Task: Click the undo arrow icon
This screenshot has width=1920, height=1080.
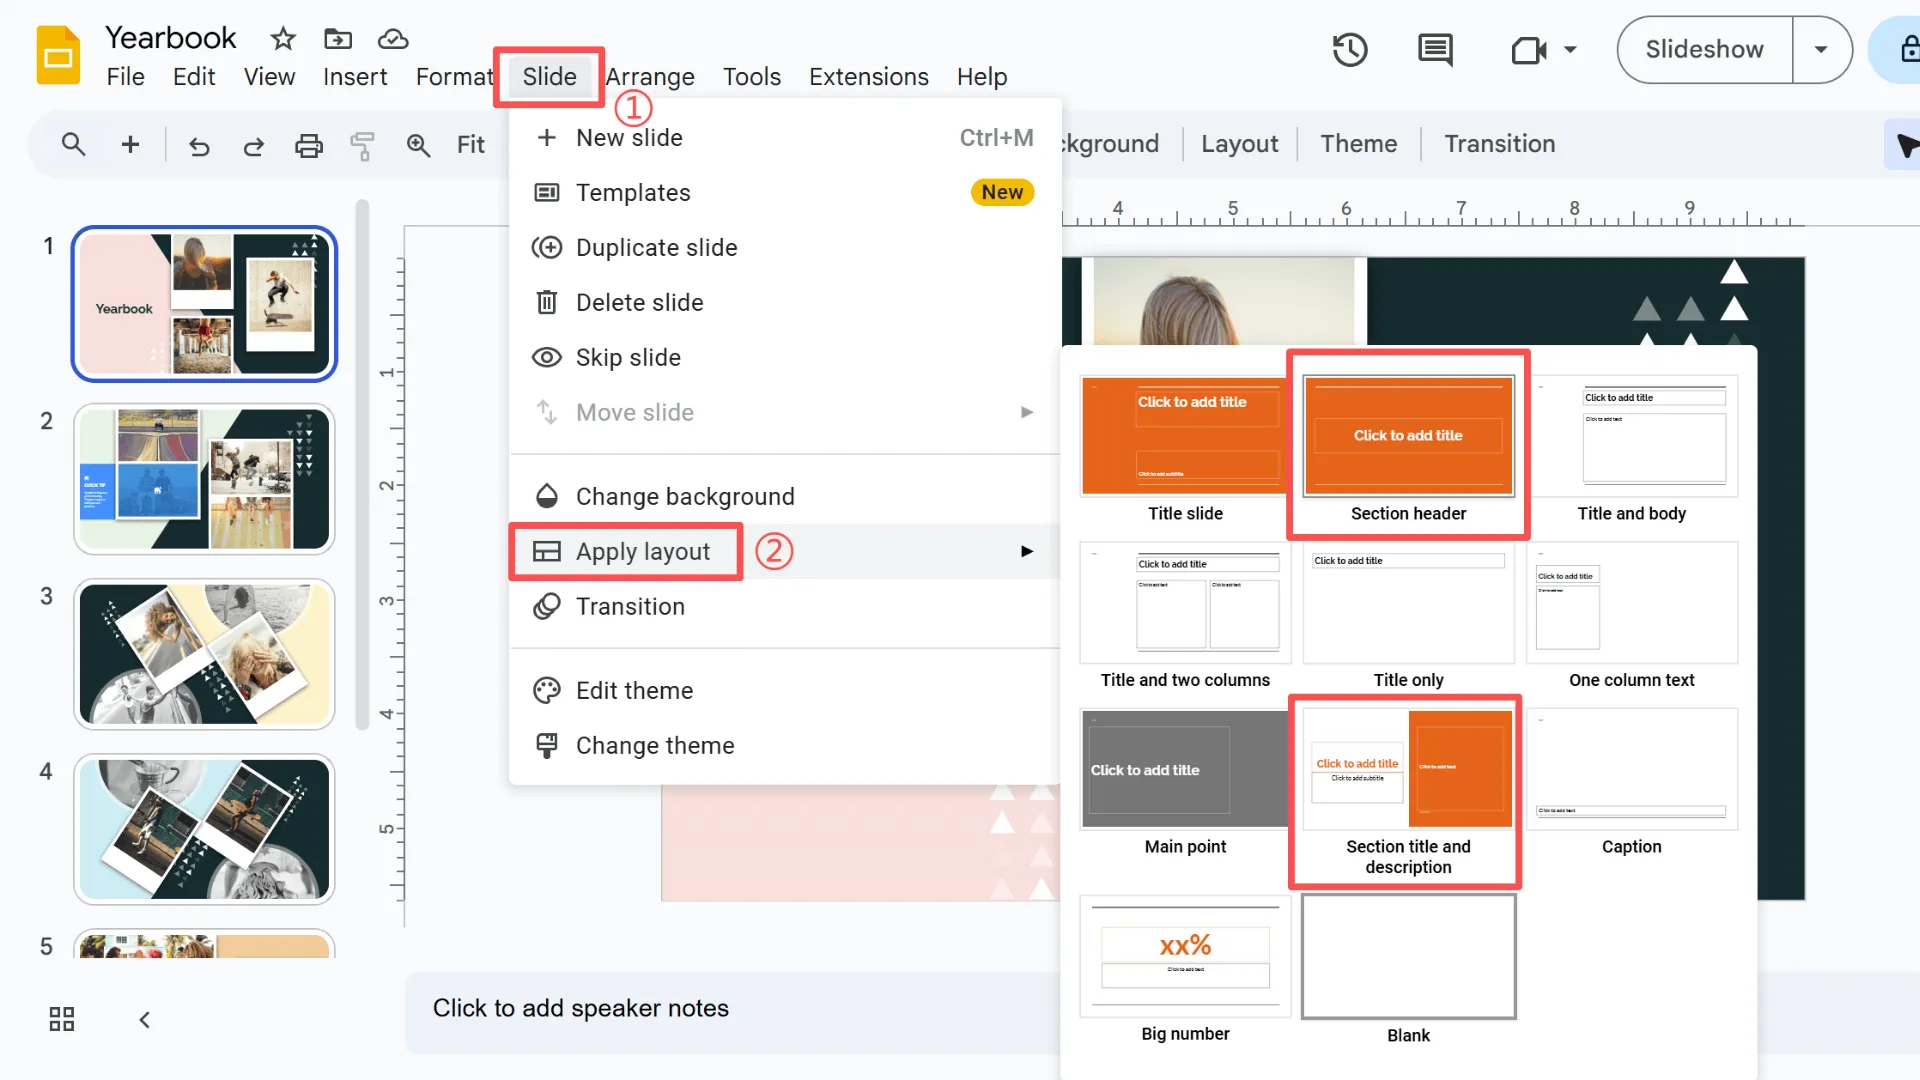Action: click(x=199, y=146)
